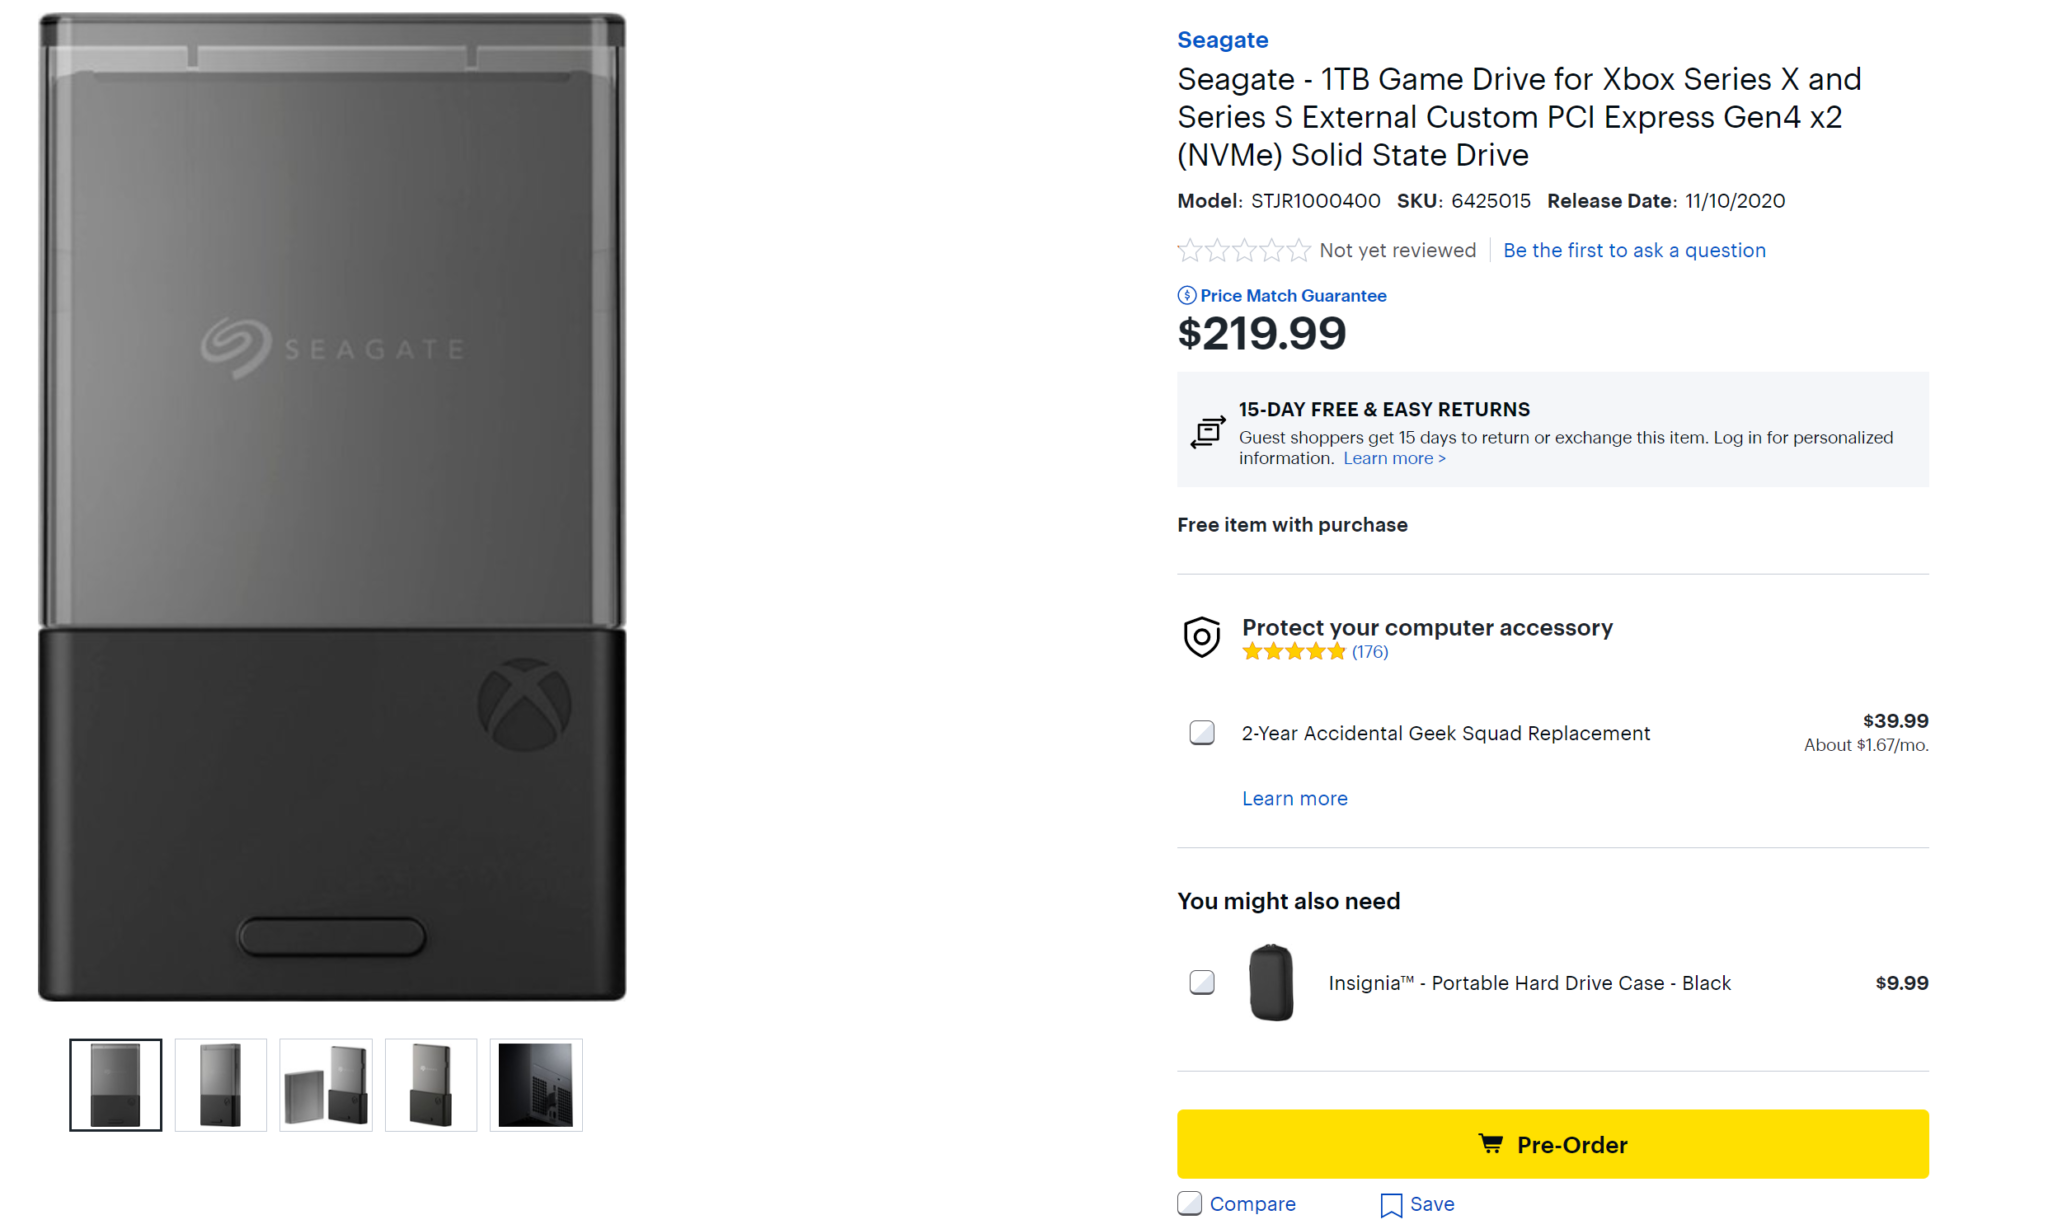Open the 176 protection plan reviews

(1369, 652)
